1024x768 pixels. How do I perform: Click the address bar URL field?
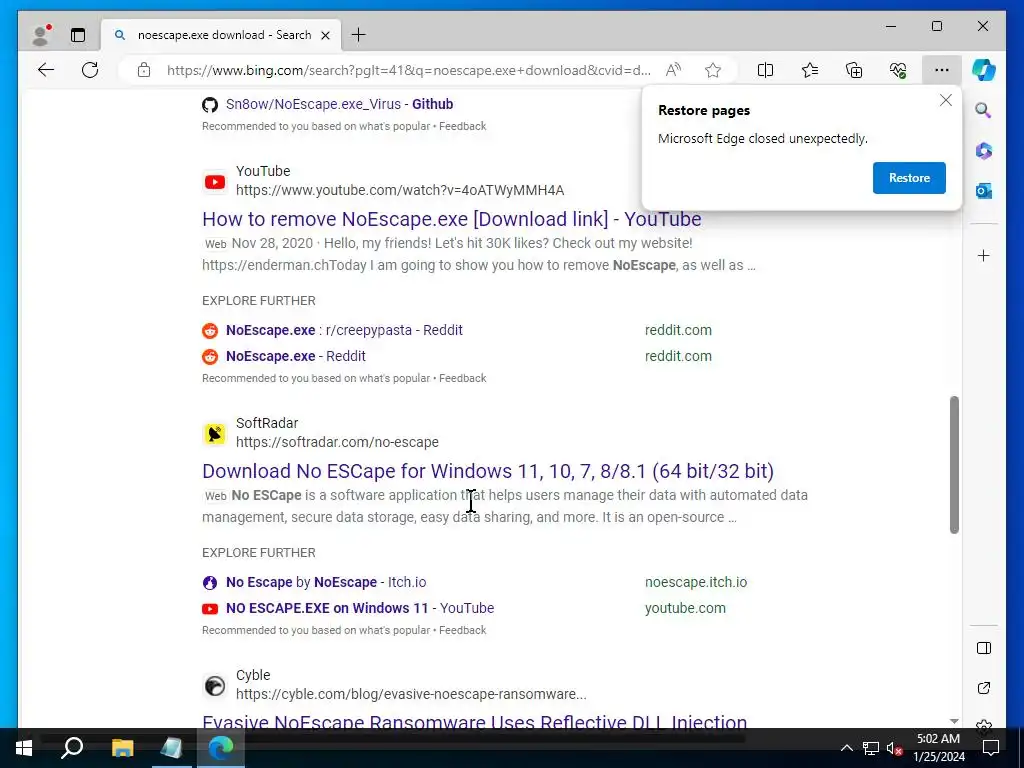408,70
